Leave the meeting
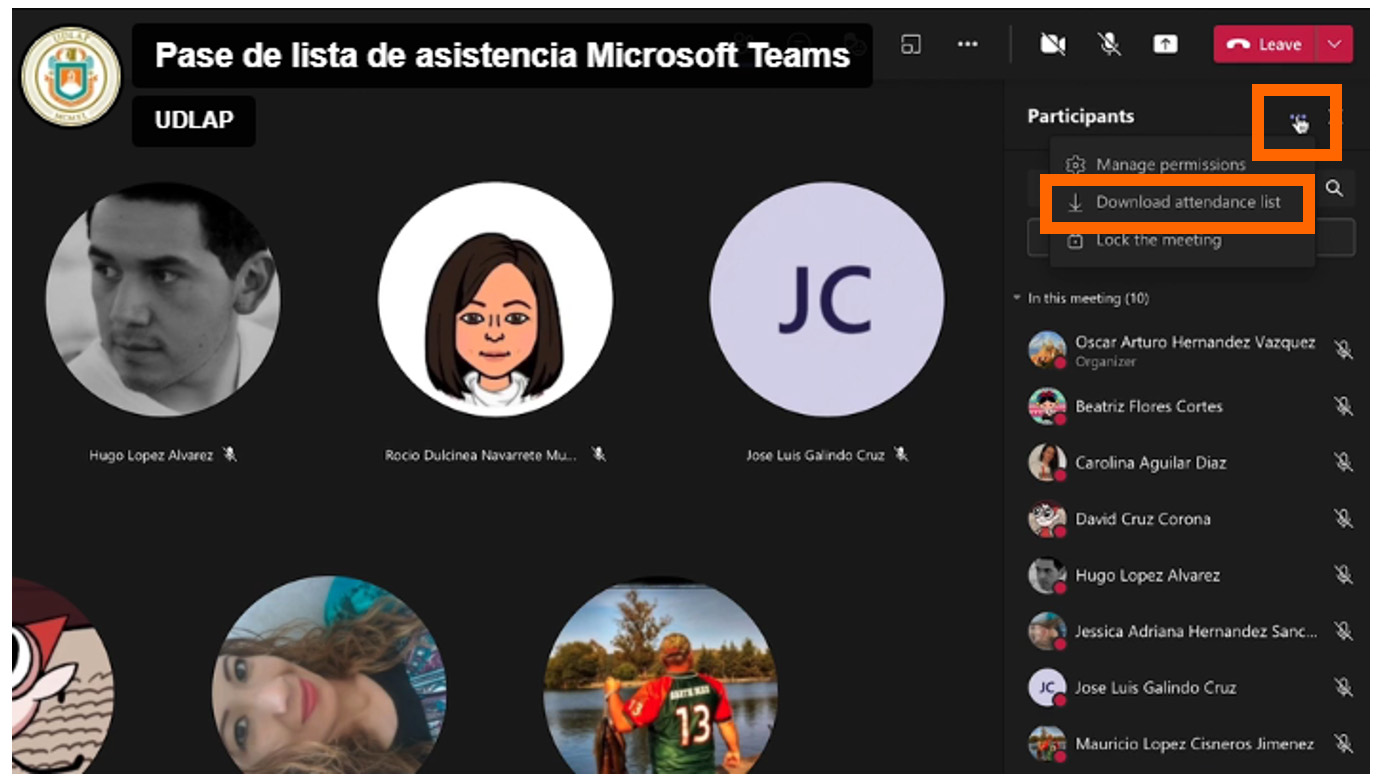 coord(1265,44)
